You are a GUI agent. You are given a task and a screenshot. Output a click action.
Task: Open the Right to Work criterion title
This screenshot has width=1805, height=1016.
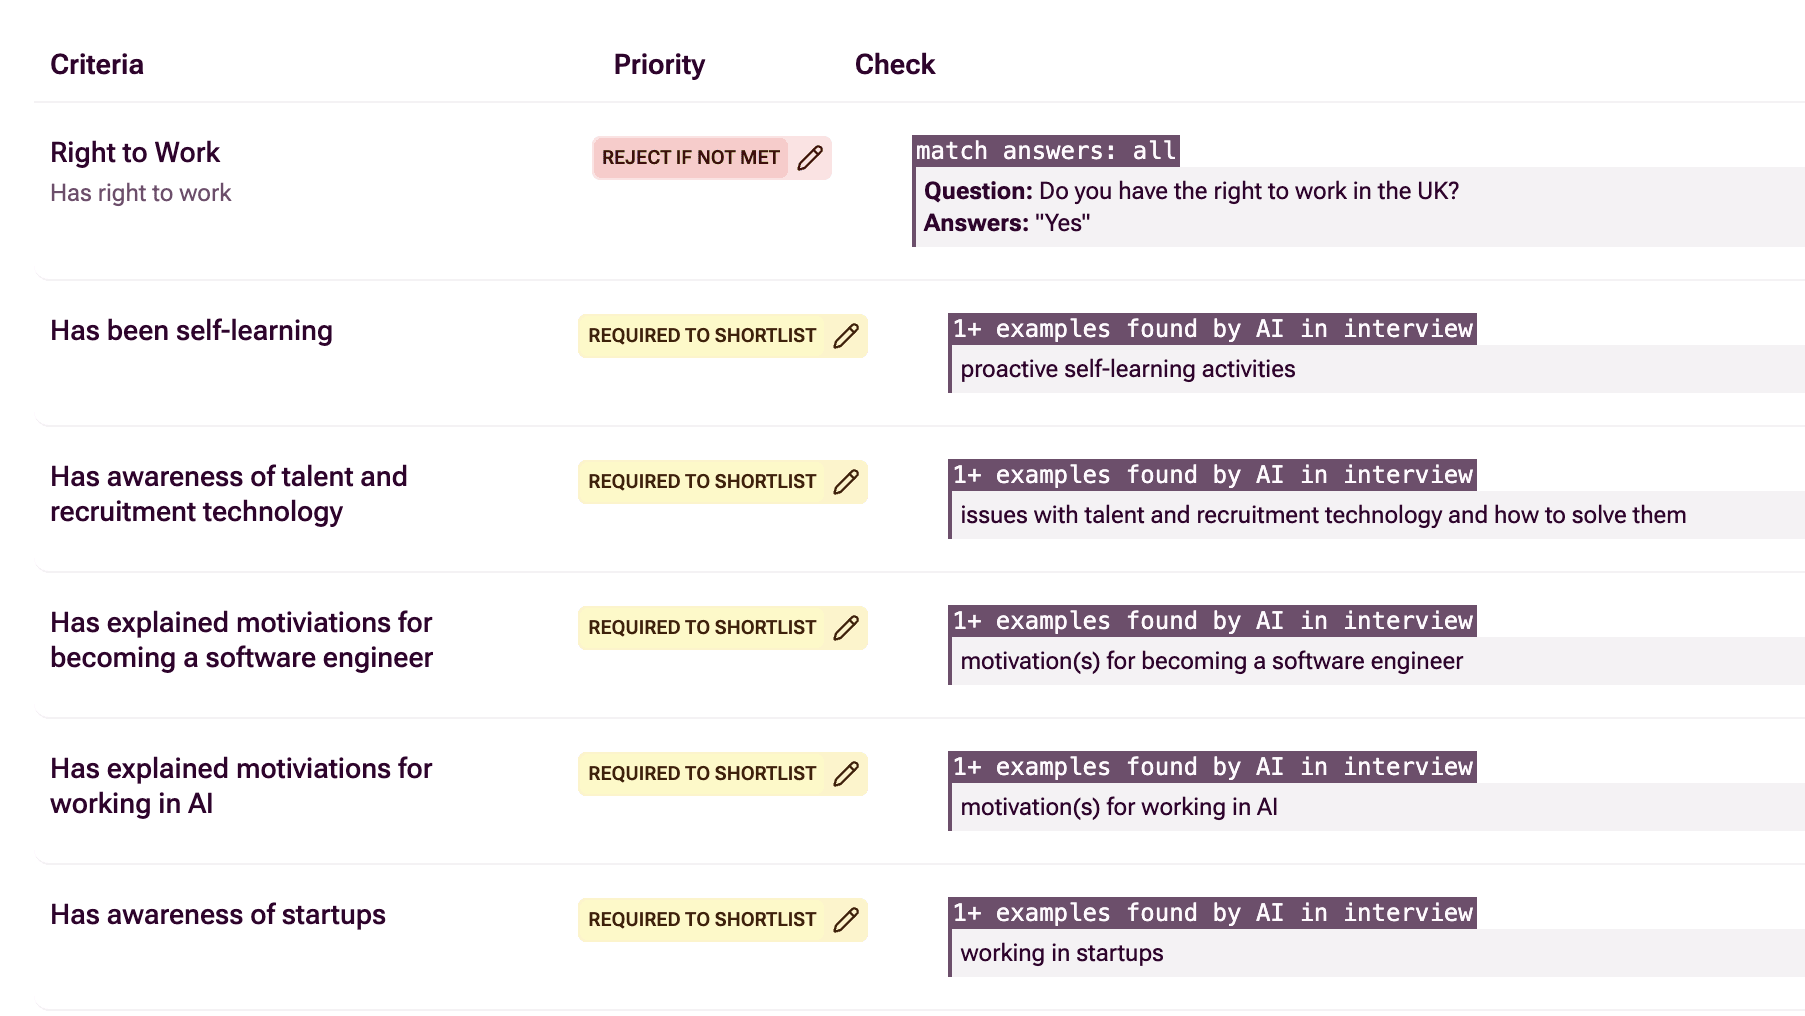point(135,153)
